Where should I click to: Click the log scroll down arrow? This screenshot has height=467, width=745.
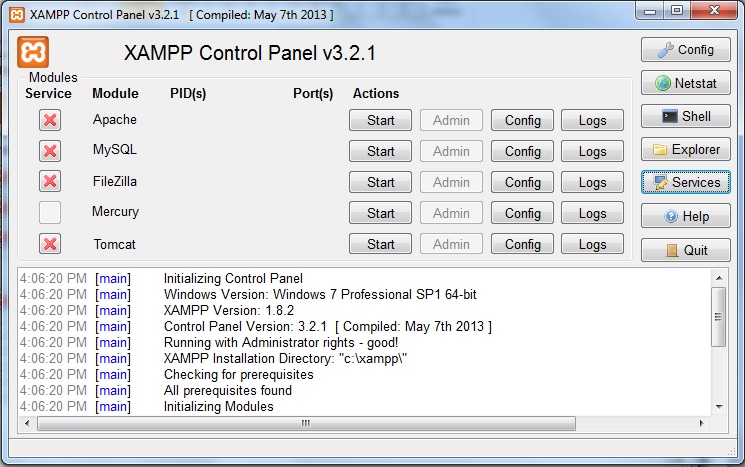[x=719, y=407]
